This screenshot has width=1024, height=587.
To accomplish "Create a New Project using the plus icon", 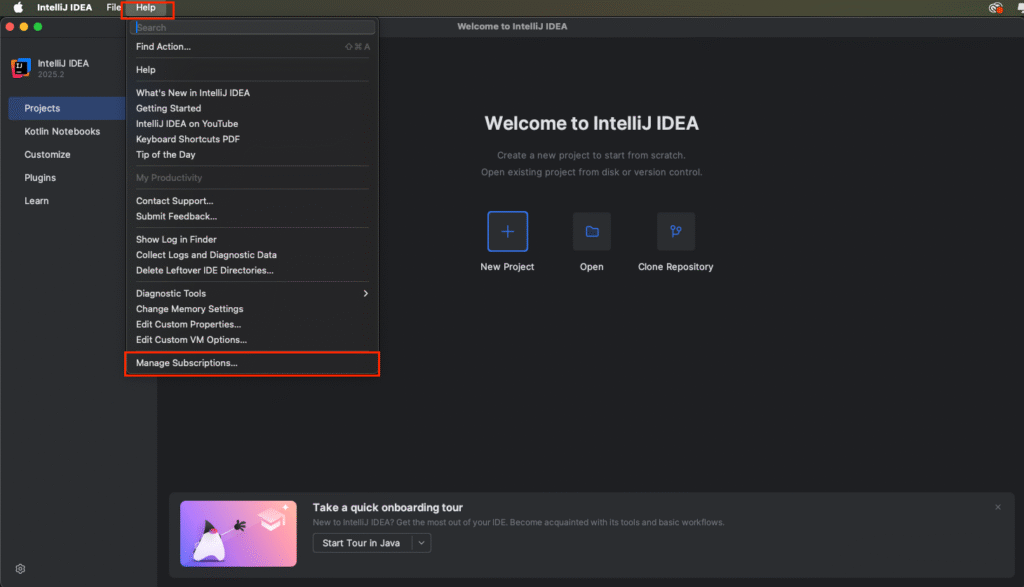I will (x=507, y=231).
